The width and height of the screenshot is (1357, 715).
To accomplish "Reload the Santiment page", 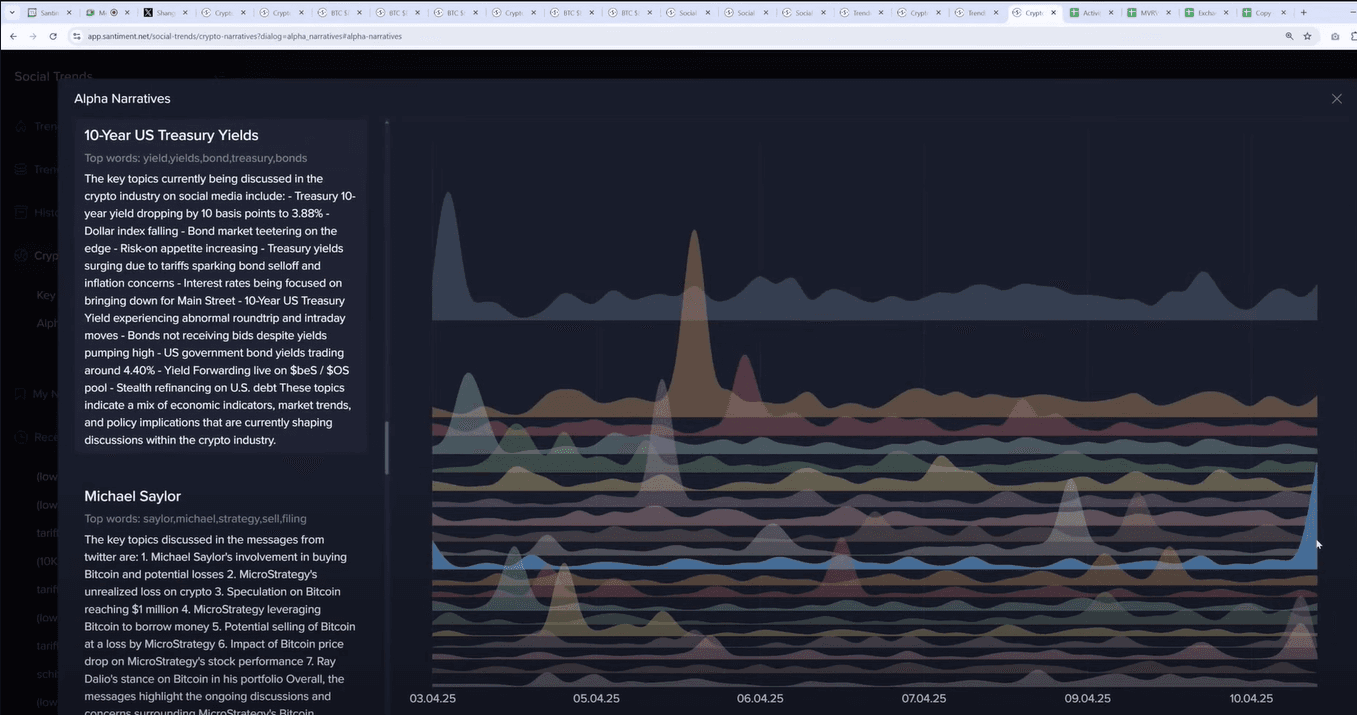I will coord(53,36).
